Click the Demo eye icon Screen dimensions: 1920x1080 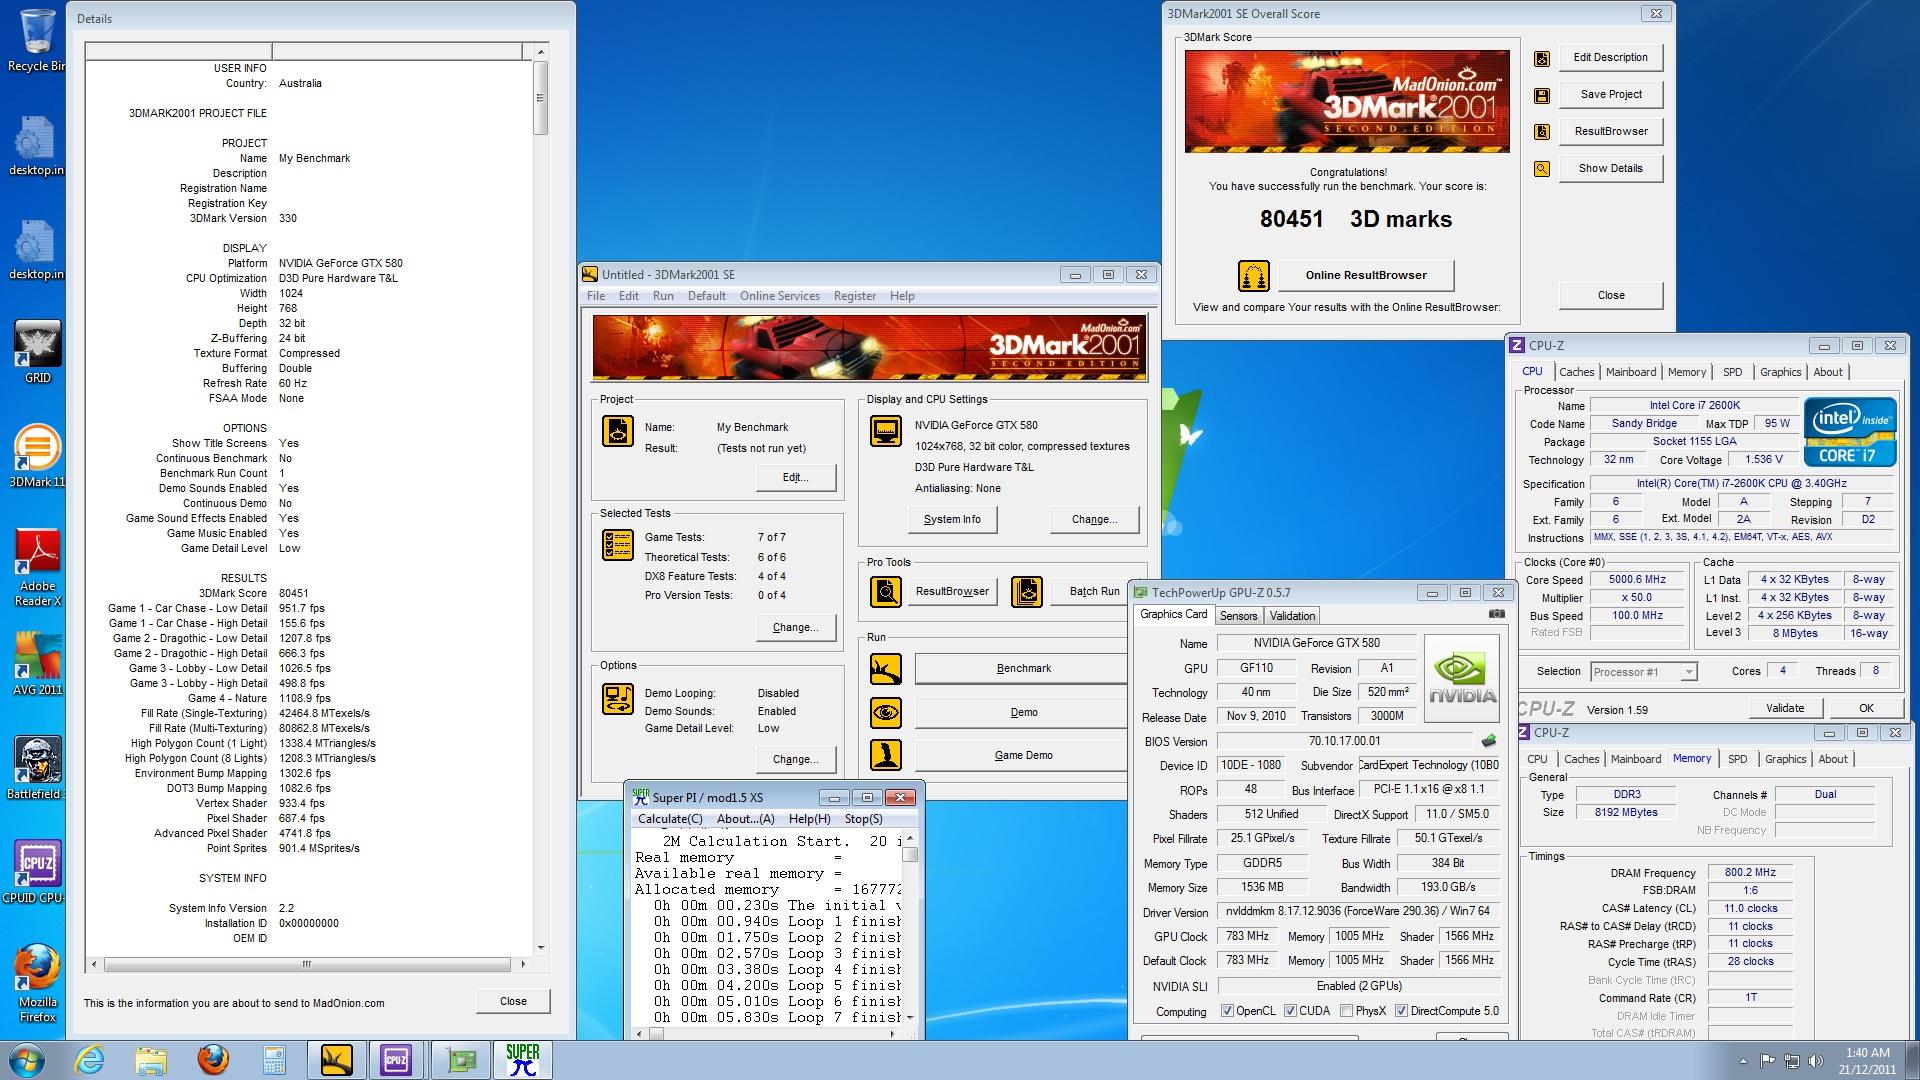click(x=885, y=713)
